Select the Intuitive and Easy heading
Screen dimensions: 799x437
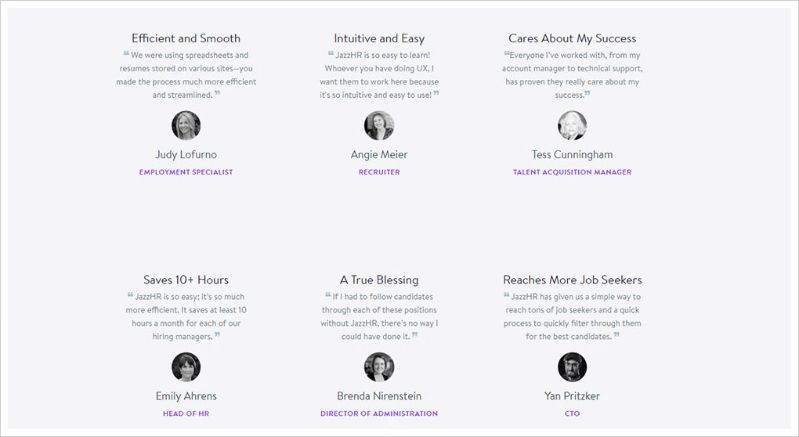(379, 38)
